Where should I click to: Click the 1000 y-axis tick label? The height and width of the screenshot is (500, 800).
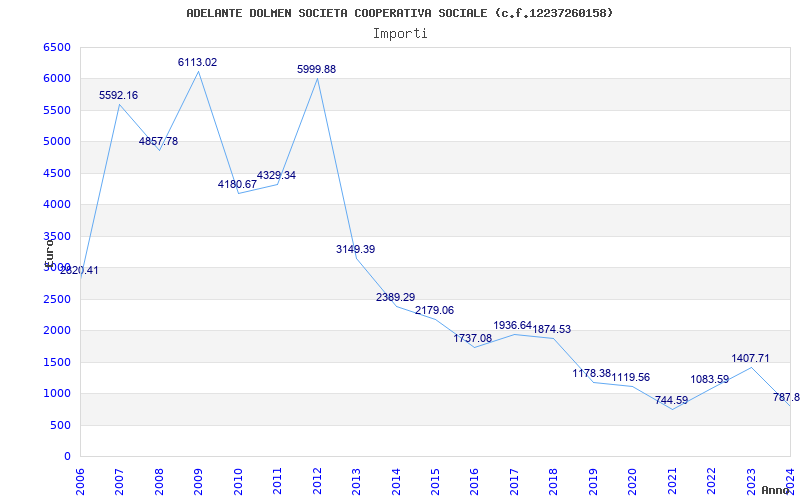pos(57,394)
